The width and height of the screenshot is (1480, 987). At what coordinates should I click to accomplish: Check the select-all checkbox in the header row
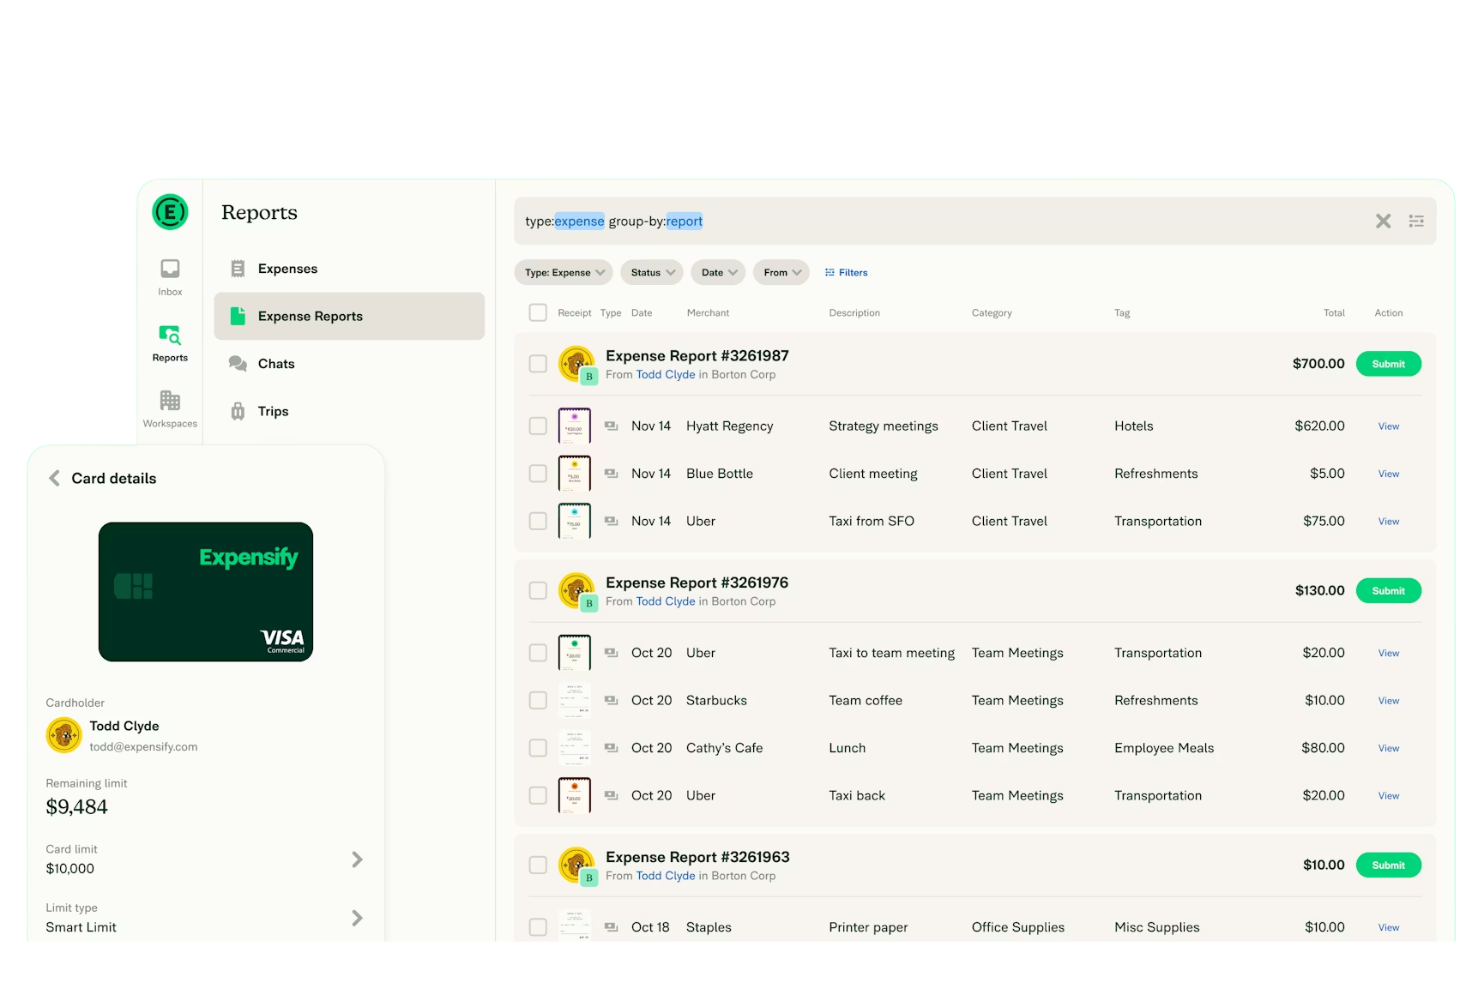[537, 312]
